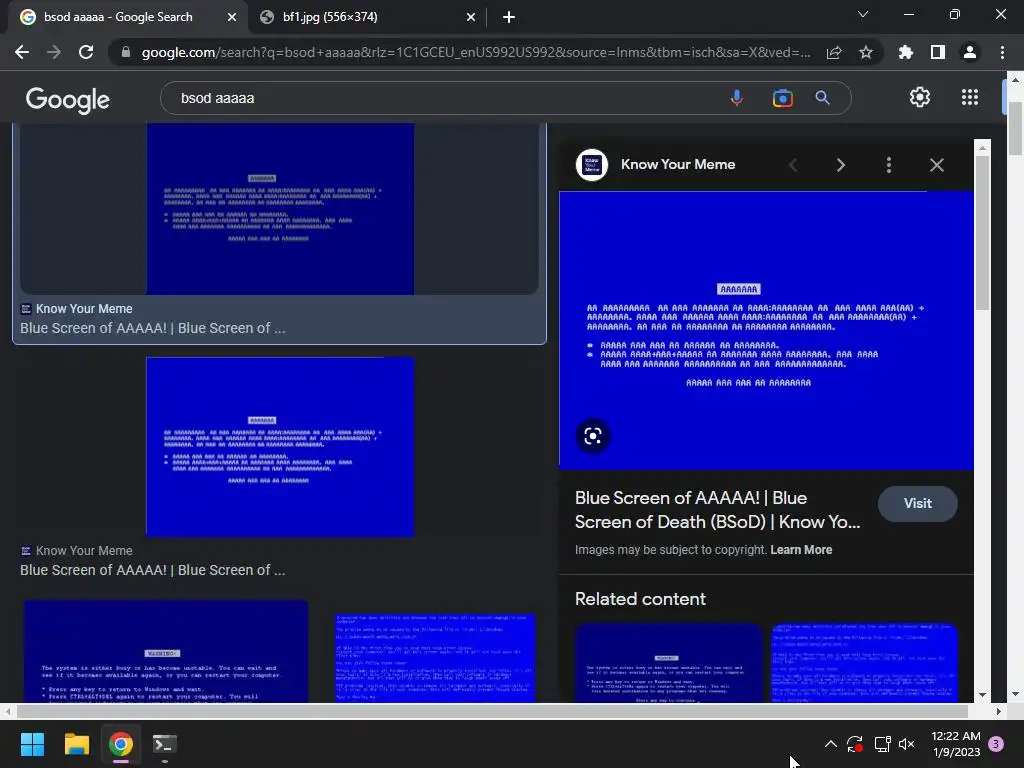Image resolution: width=1024 pixels, height=768 pixels.
Task: Open Blue Screen of AAAAA! preview title link
Action: coord(717,510)
